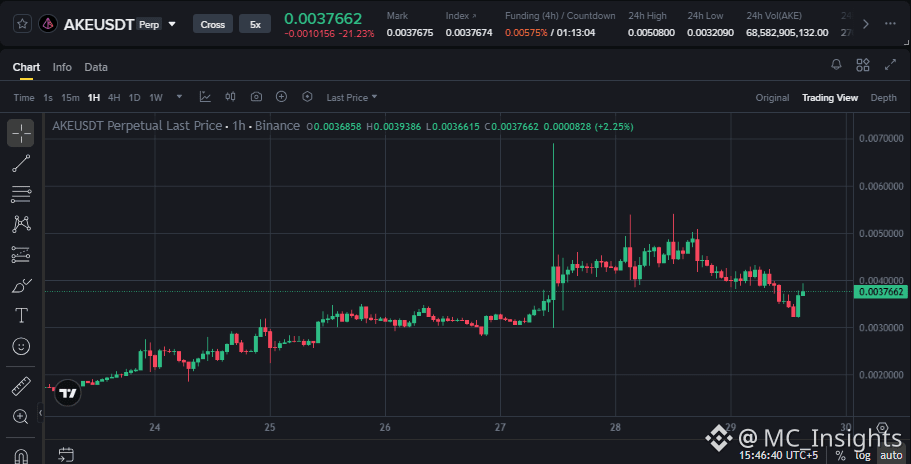Select the trend line drawing tool

(x=21, y=164)
